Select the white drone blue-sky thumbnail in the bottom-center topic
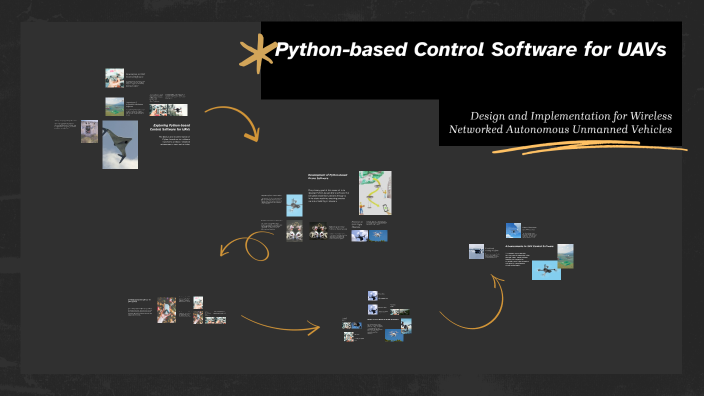704x396 pixels. coord(394,335)
